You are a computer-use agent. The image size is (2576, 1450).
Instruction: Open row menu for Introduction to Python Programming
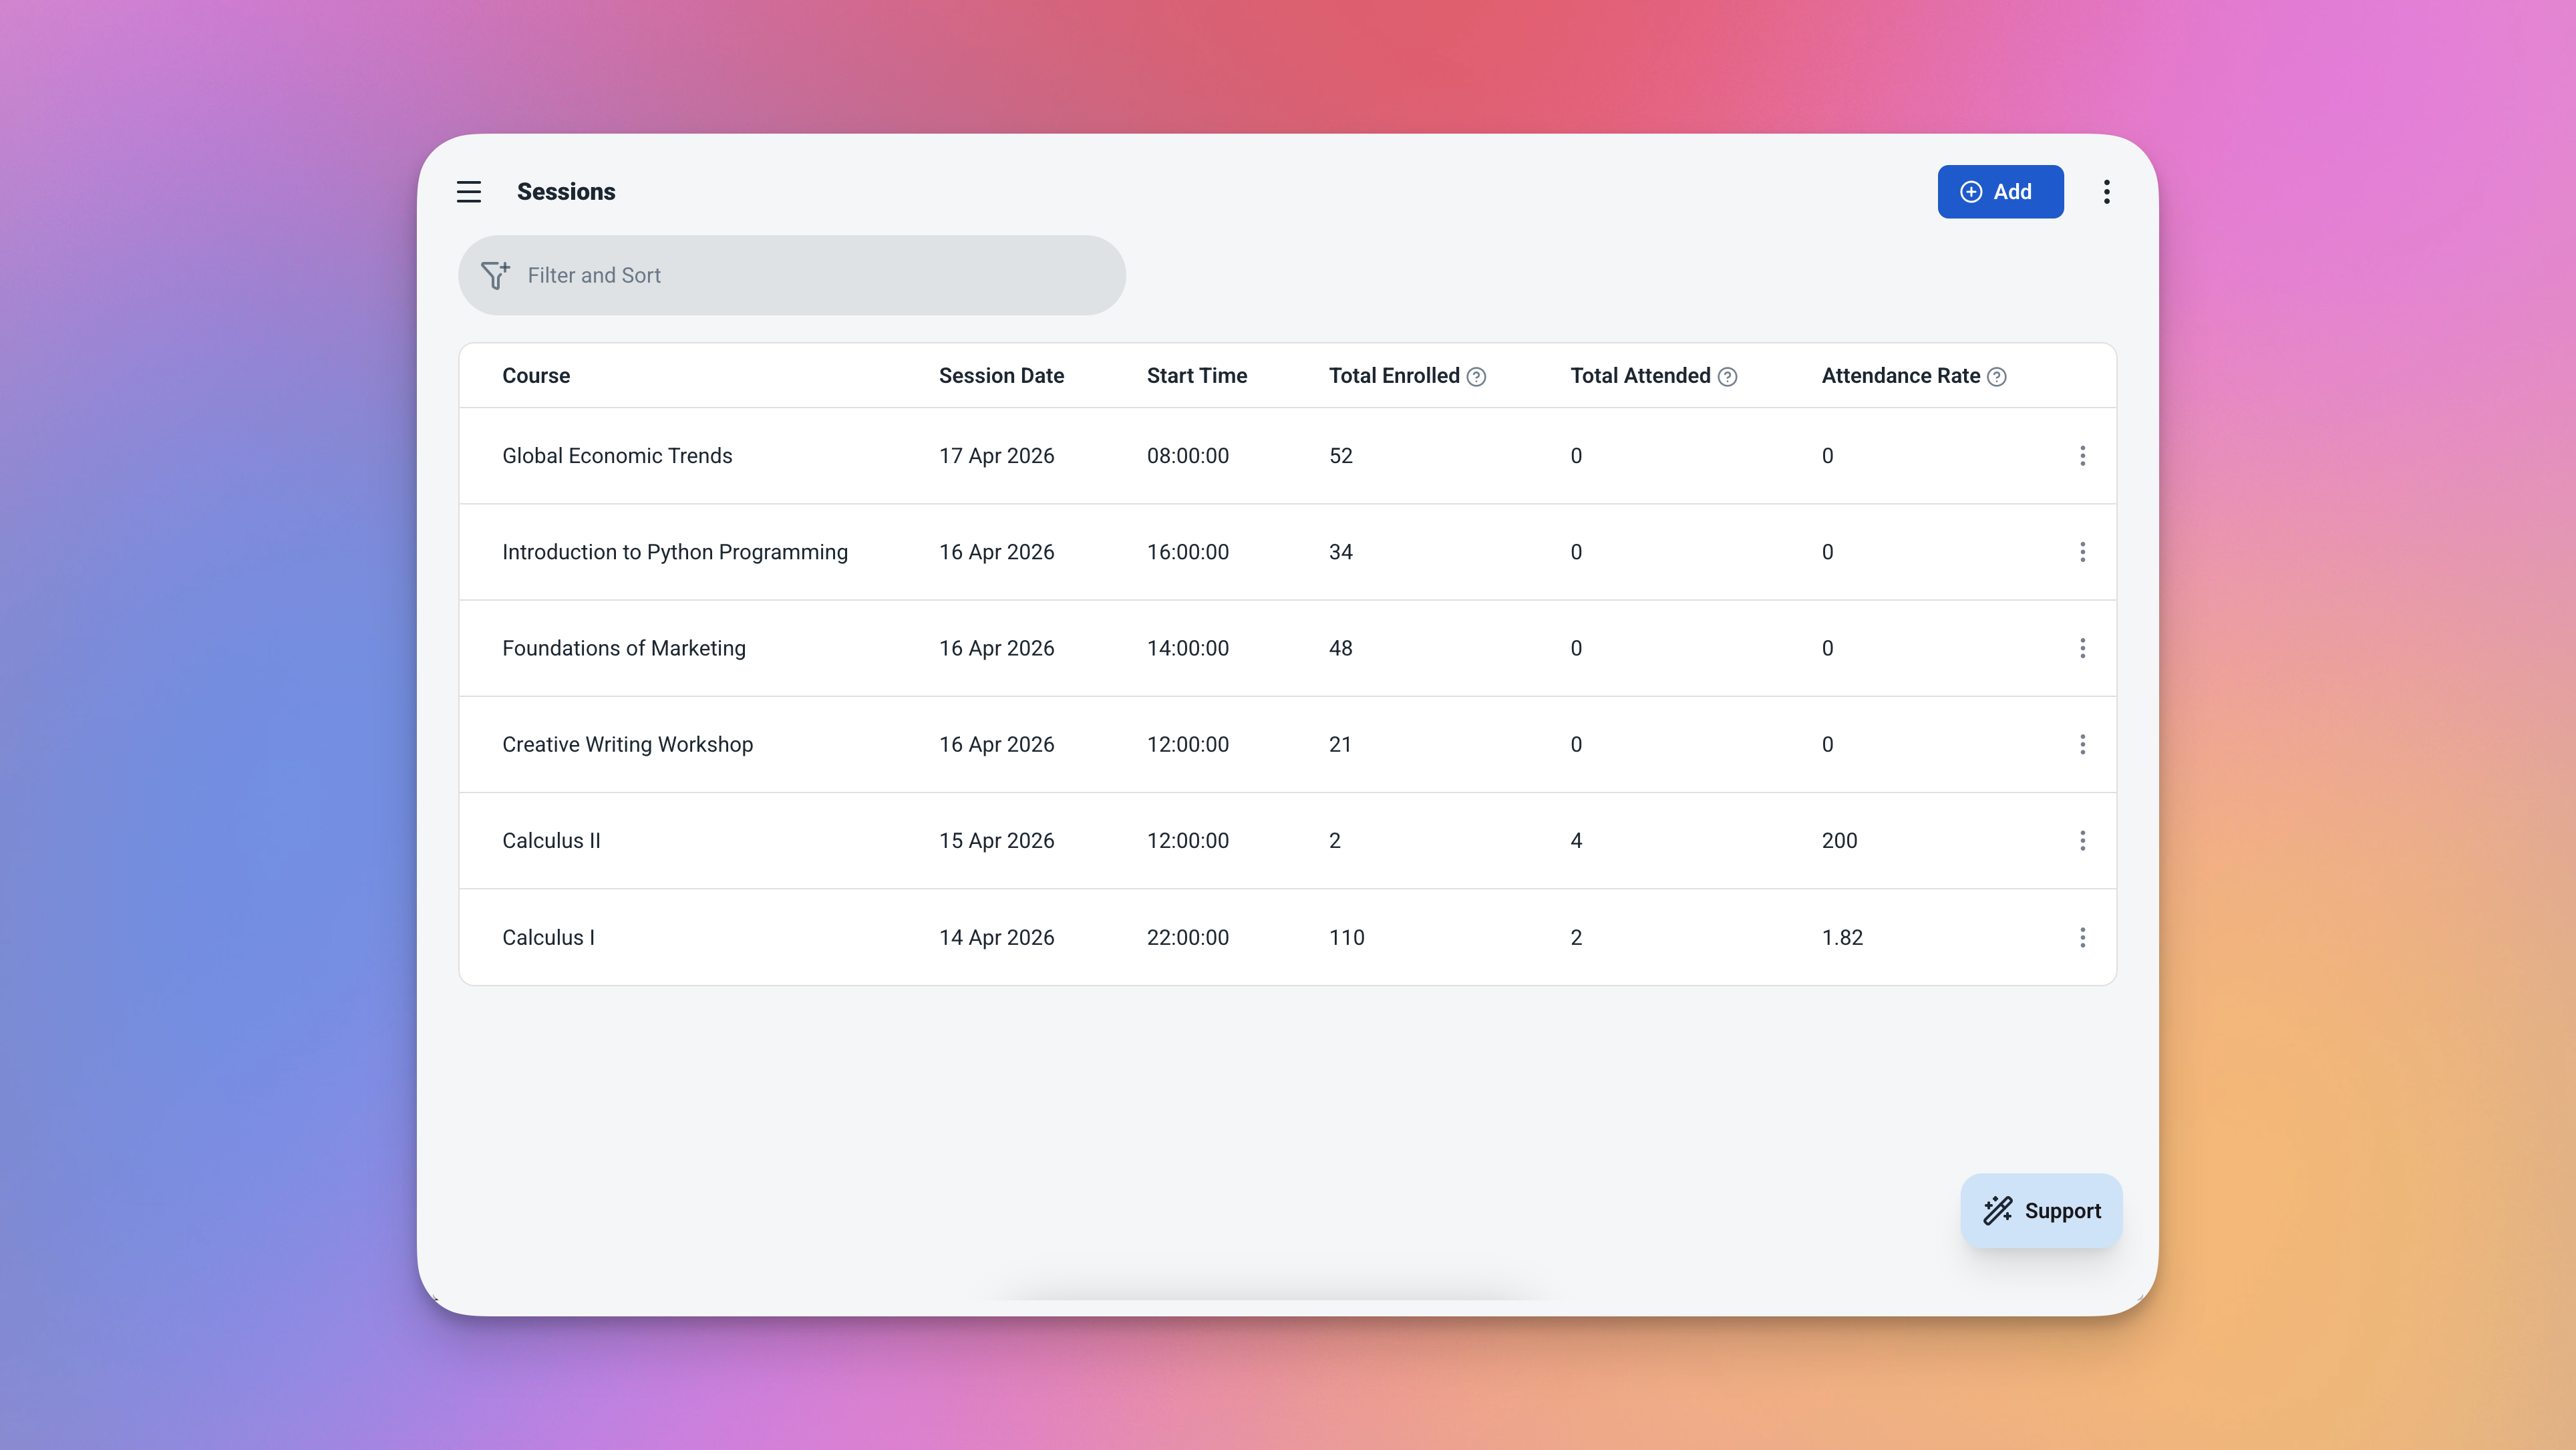pyautogui.click(x=2082, y=552)
